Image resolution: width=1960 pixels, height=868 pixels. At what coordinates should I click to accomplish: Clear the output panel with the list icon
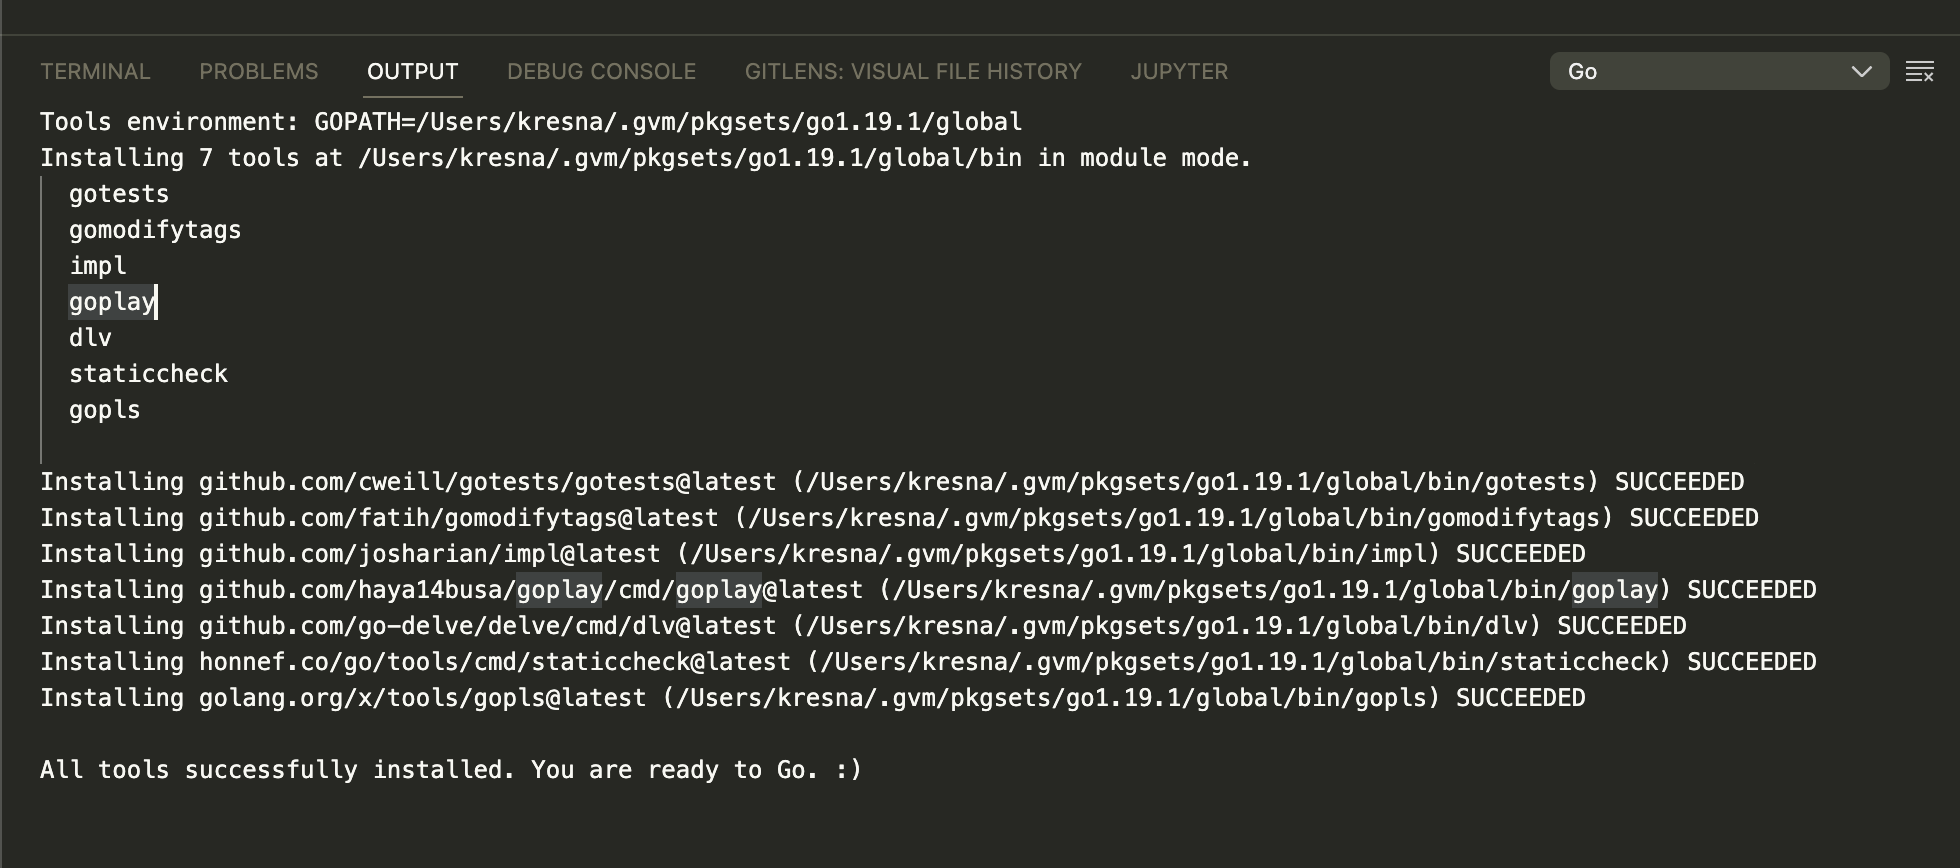pos(1919,72)
